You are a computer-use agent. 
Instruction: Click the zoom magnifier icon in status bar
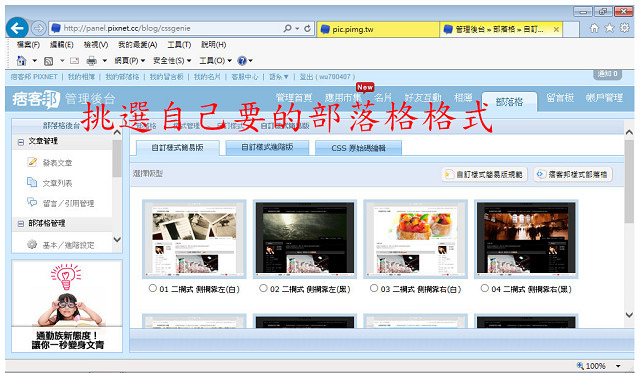[580, 366]
